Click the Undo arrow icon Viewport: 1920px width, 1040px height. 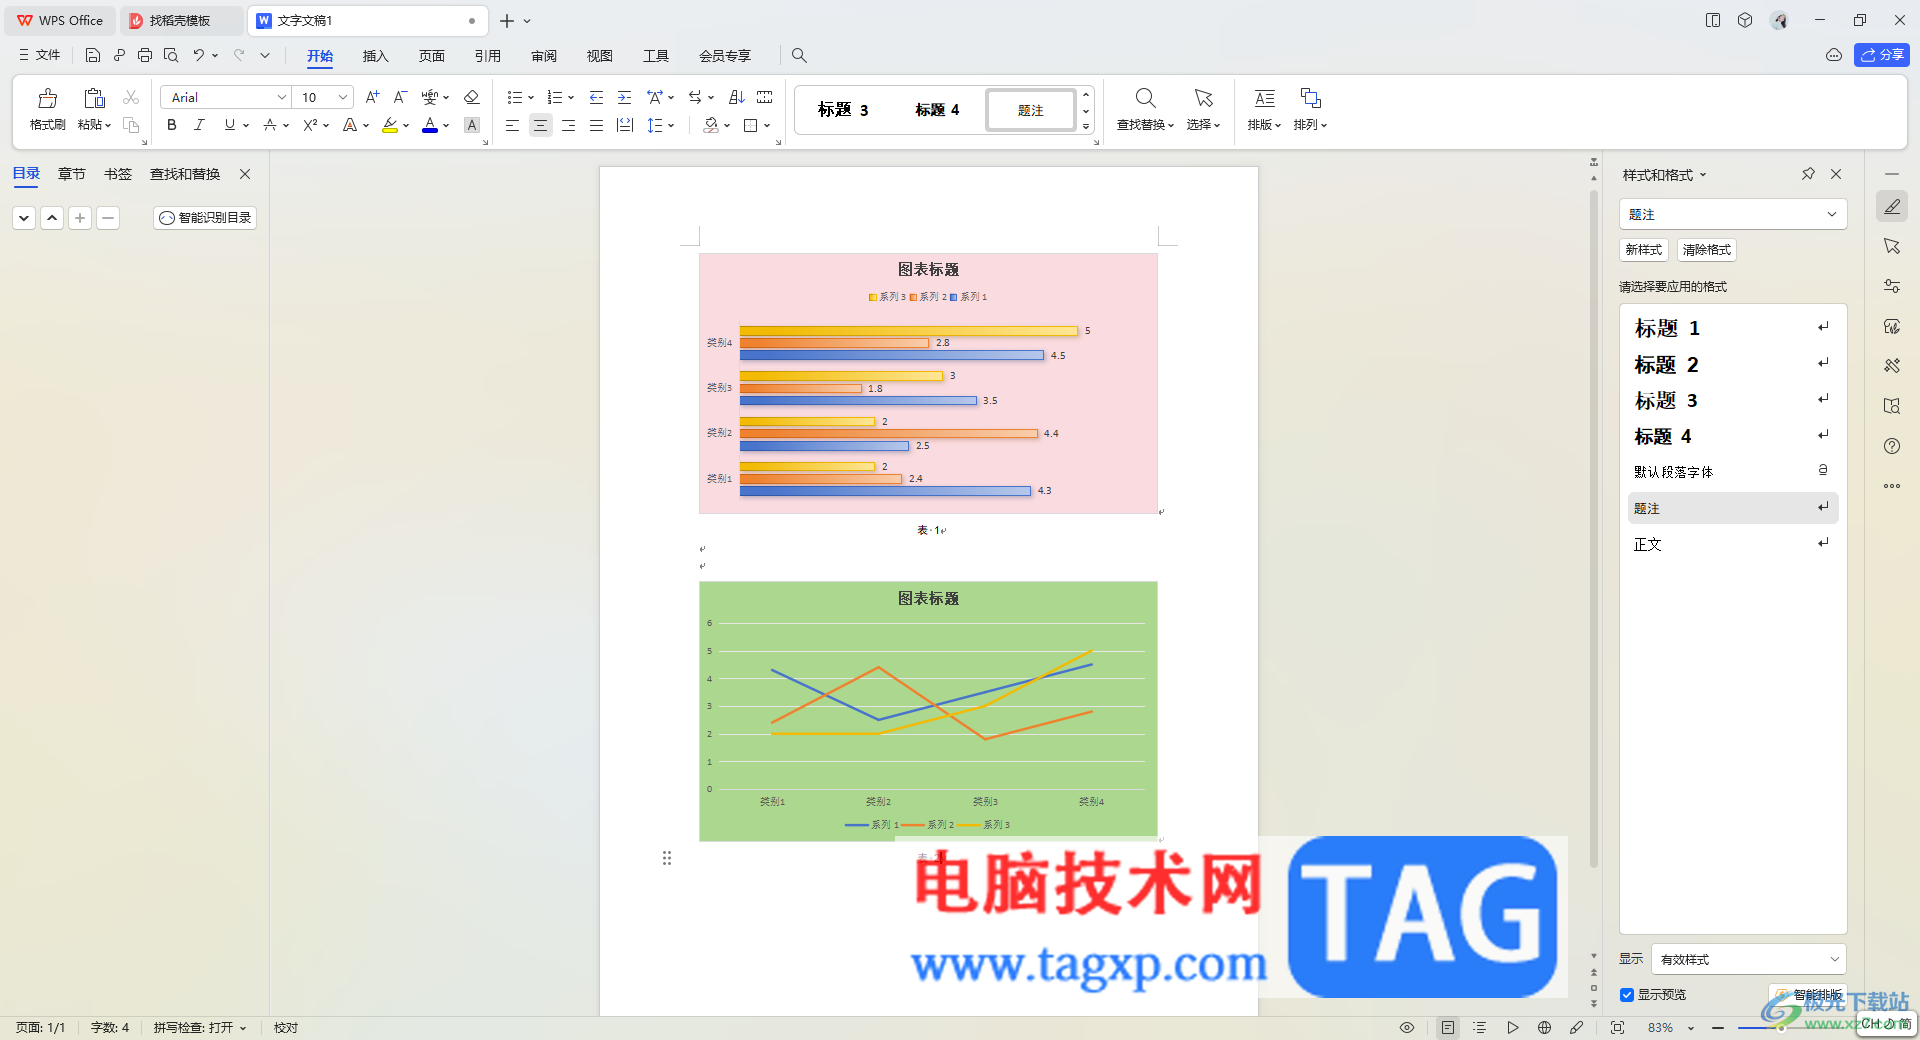(199, 55)
